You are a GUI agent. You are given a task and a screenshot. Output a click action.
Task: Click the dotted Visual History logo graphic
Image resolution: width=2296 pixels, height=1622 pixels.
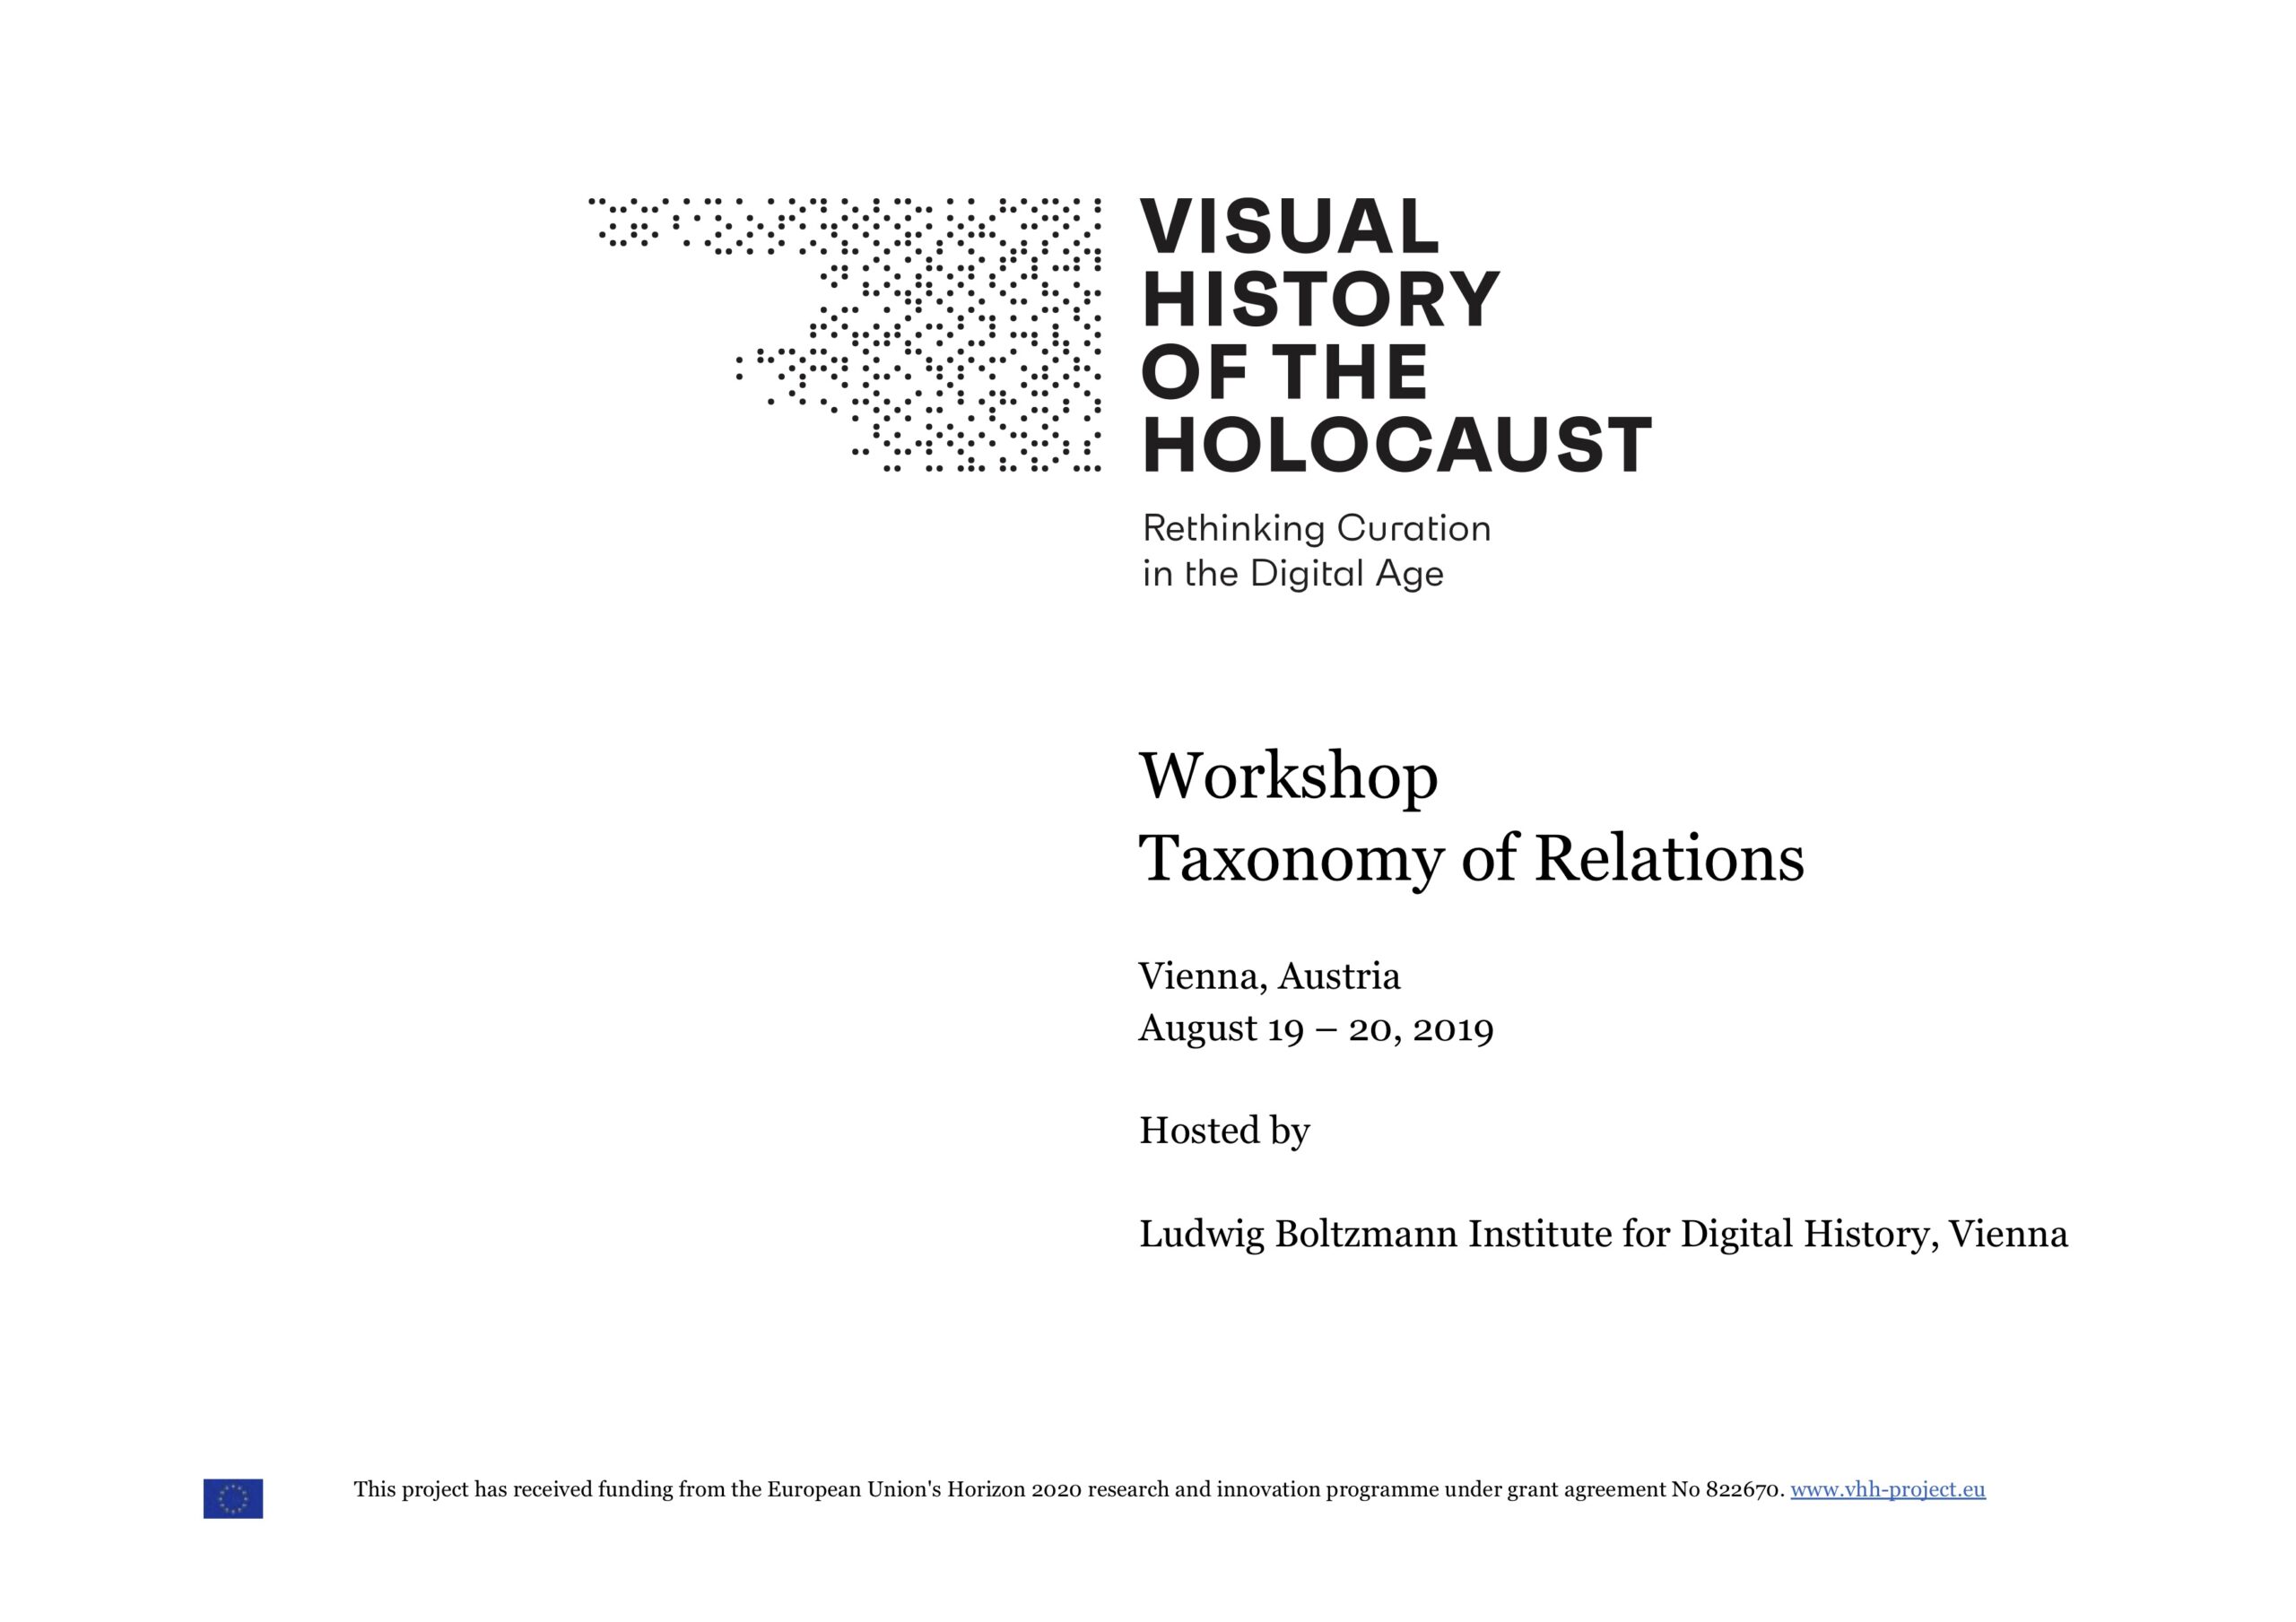[844, 334]
